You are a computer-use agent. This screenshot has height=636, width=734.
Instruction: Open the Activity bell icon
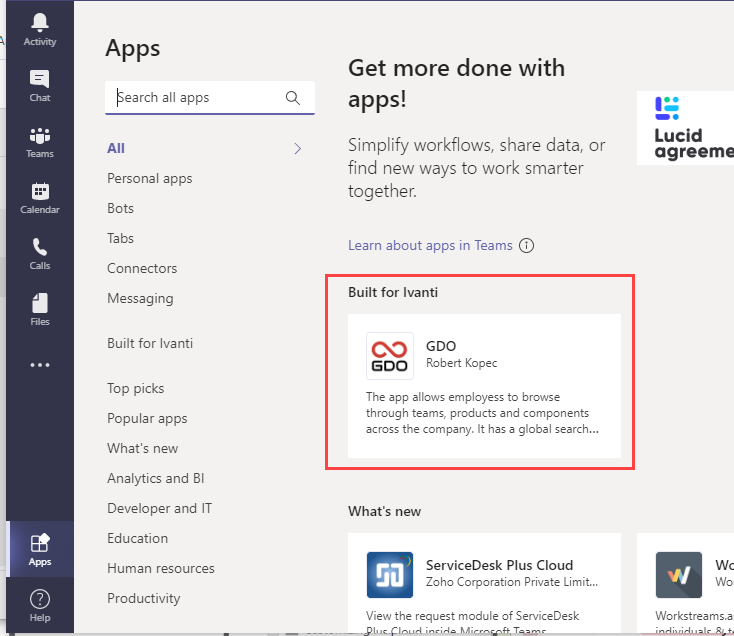click(40, 23)
